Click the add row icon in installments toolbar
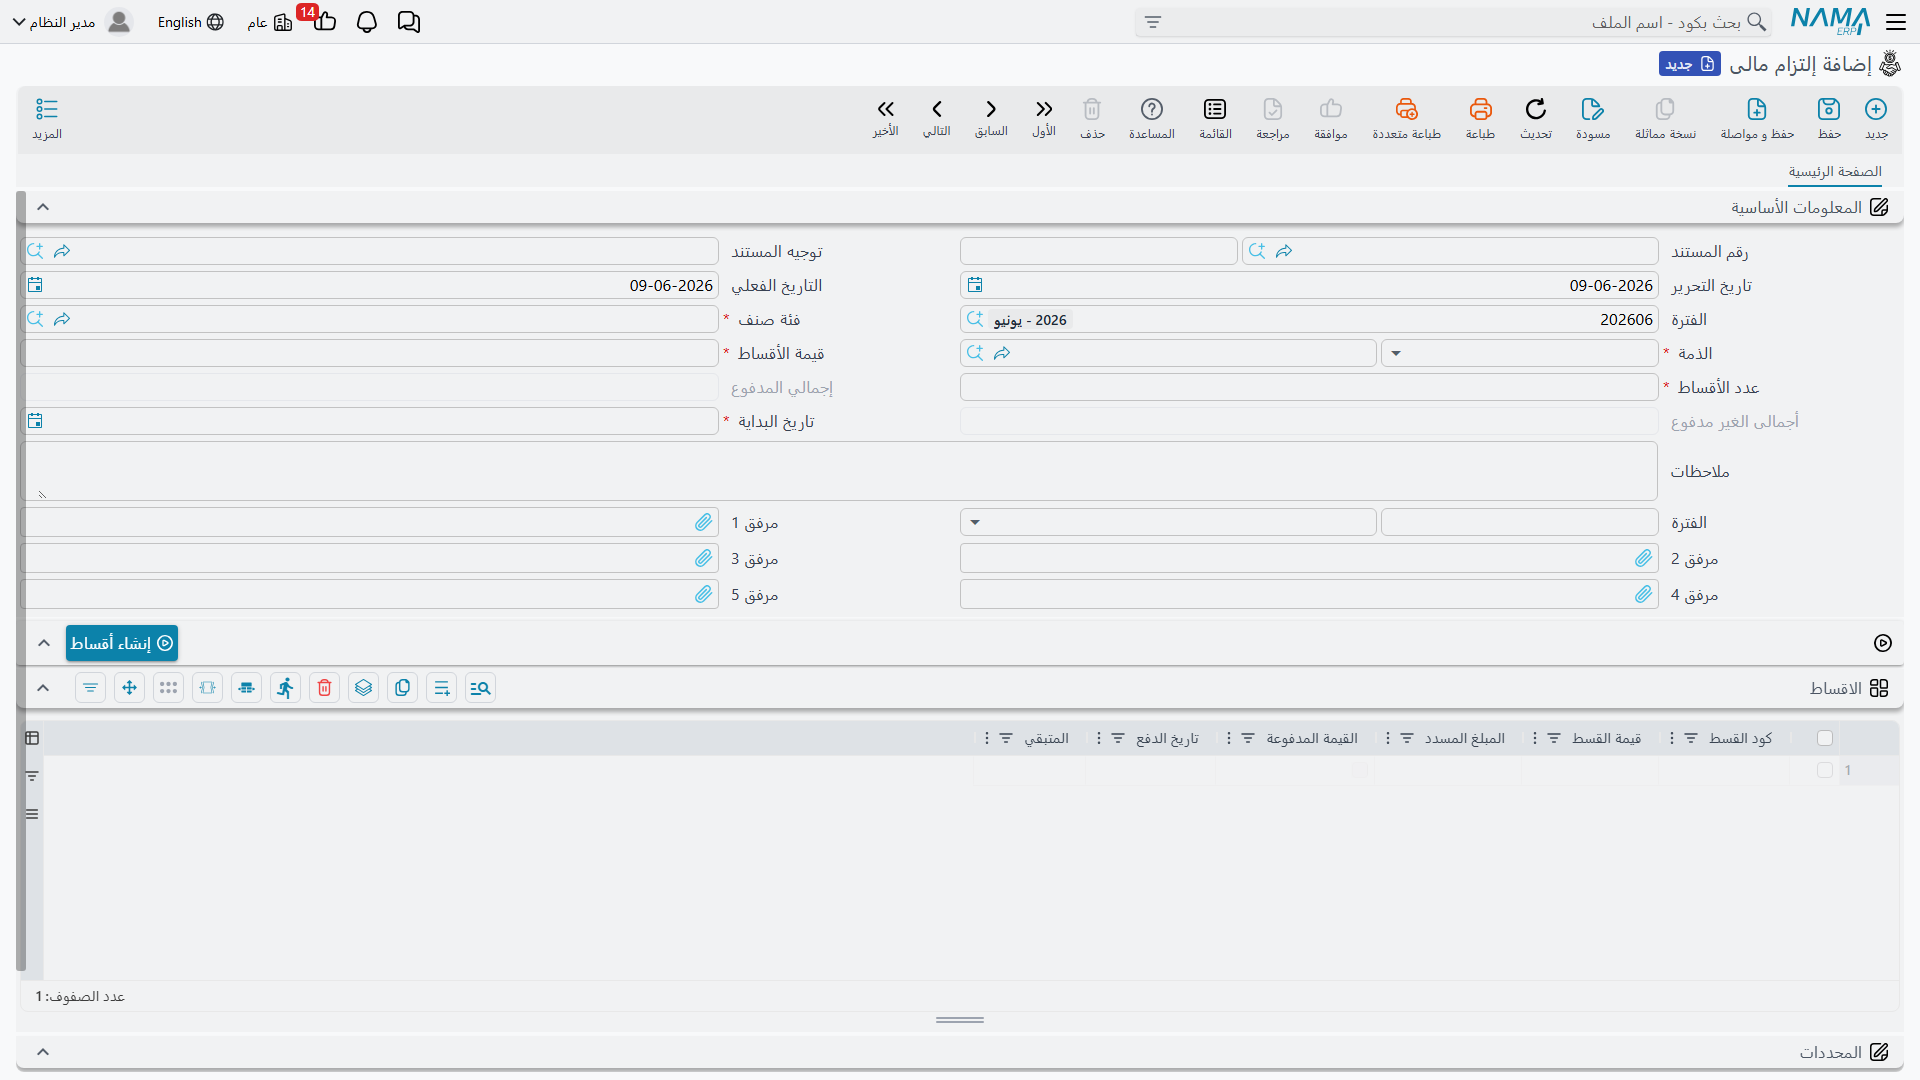1920x1080 pixels. click(441, 688)
